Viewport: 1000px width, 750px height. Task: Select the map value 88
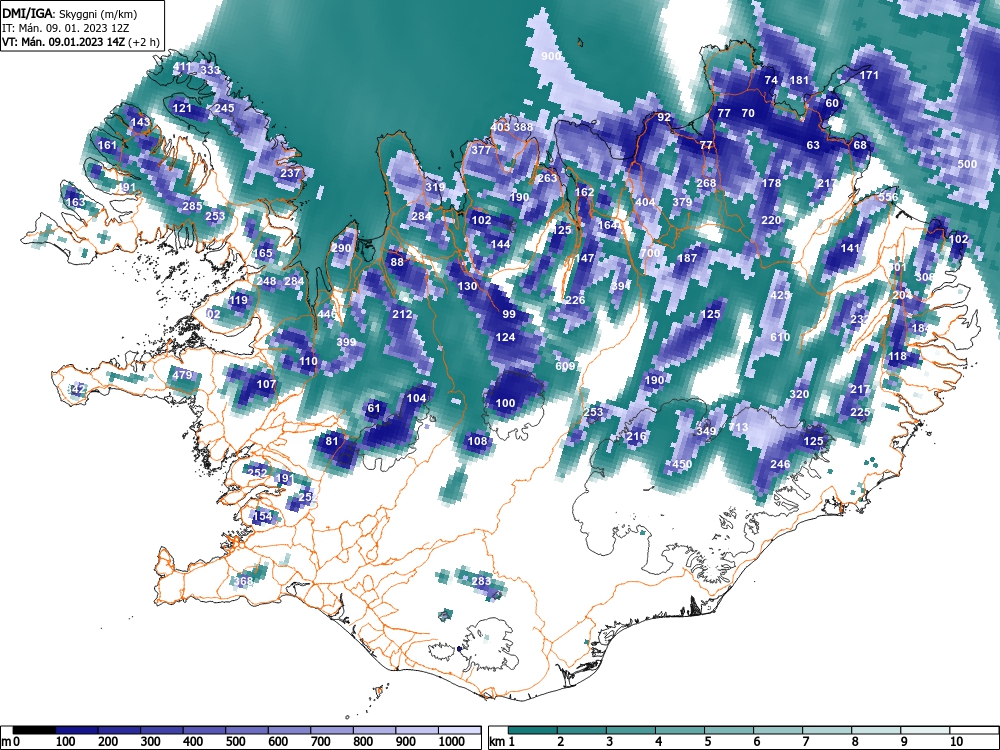(397, 262)
